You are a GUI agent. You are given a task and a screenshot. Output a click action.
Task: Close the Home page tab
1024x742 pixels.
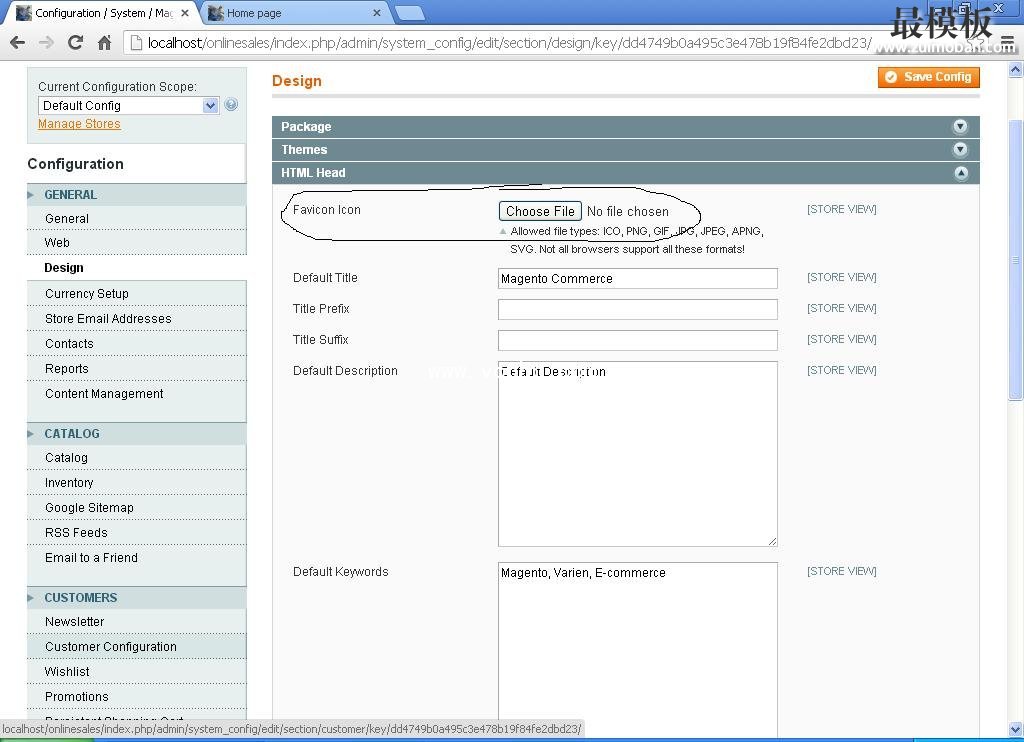[377, 12]
